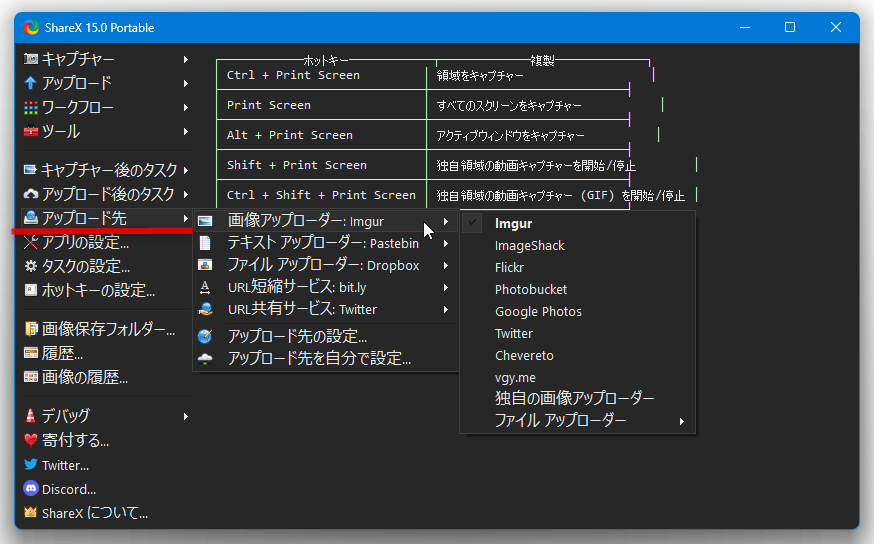Click the アップロード先を自分で設定 icon

coord(205,358)
